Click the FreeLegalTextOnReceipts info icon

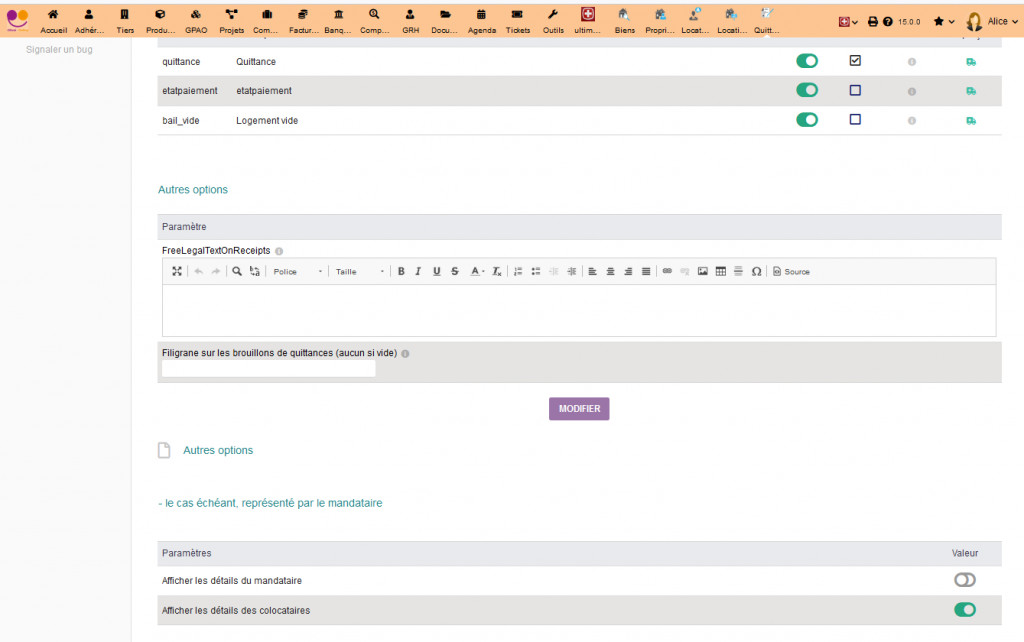(279, 251)
